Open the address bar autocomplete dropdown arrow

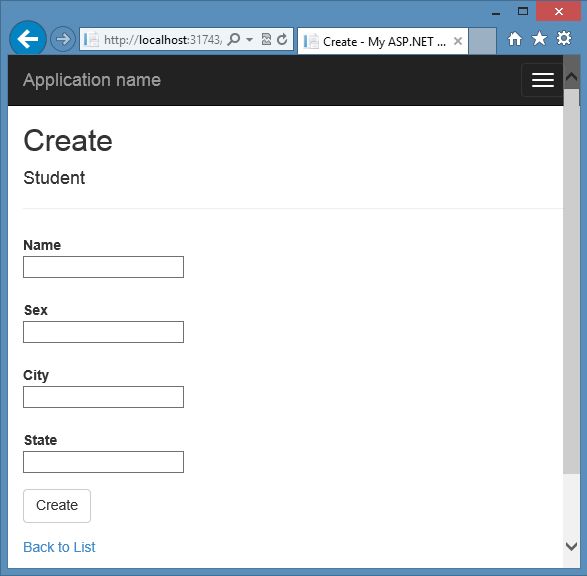coord(250,39)
